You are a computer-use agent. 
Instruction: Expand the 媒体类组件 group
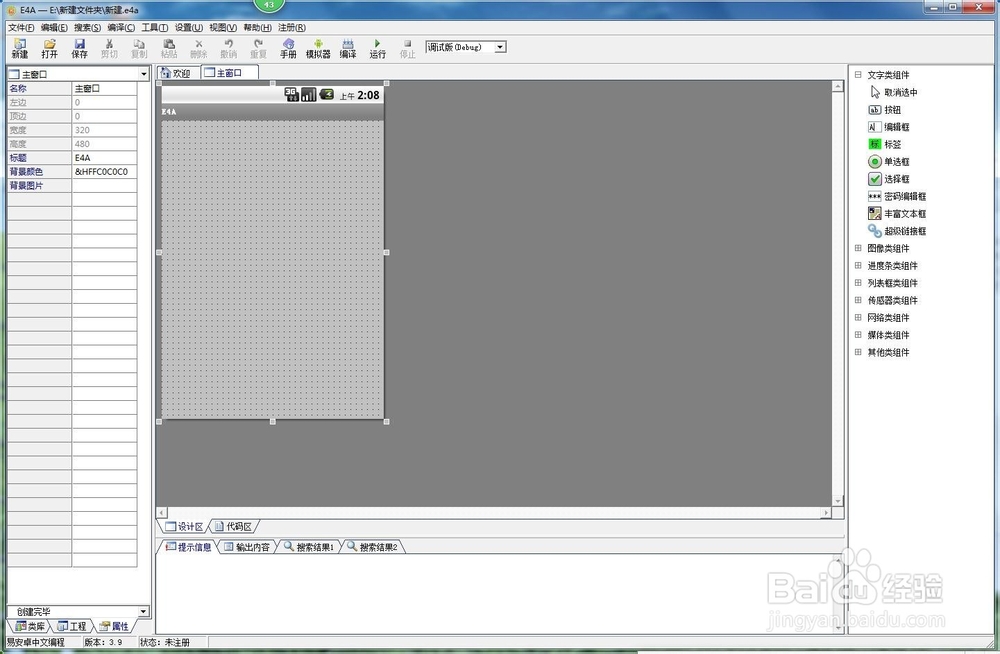click(x=858, y=334)
